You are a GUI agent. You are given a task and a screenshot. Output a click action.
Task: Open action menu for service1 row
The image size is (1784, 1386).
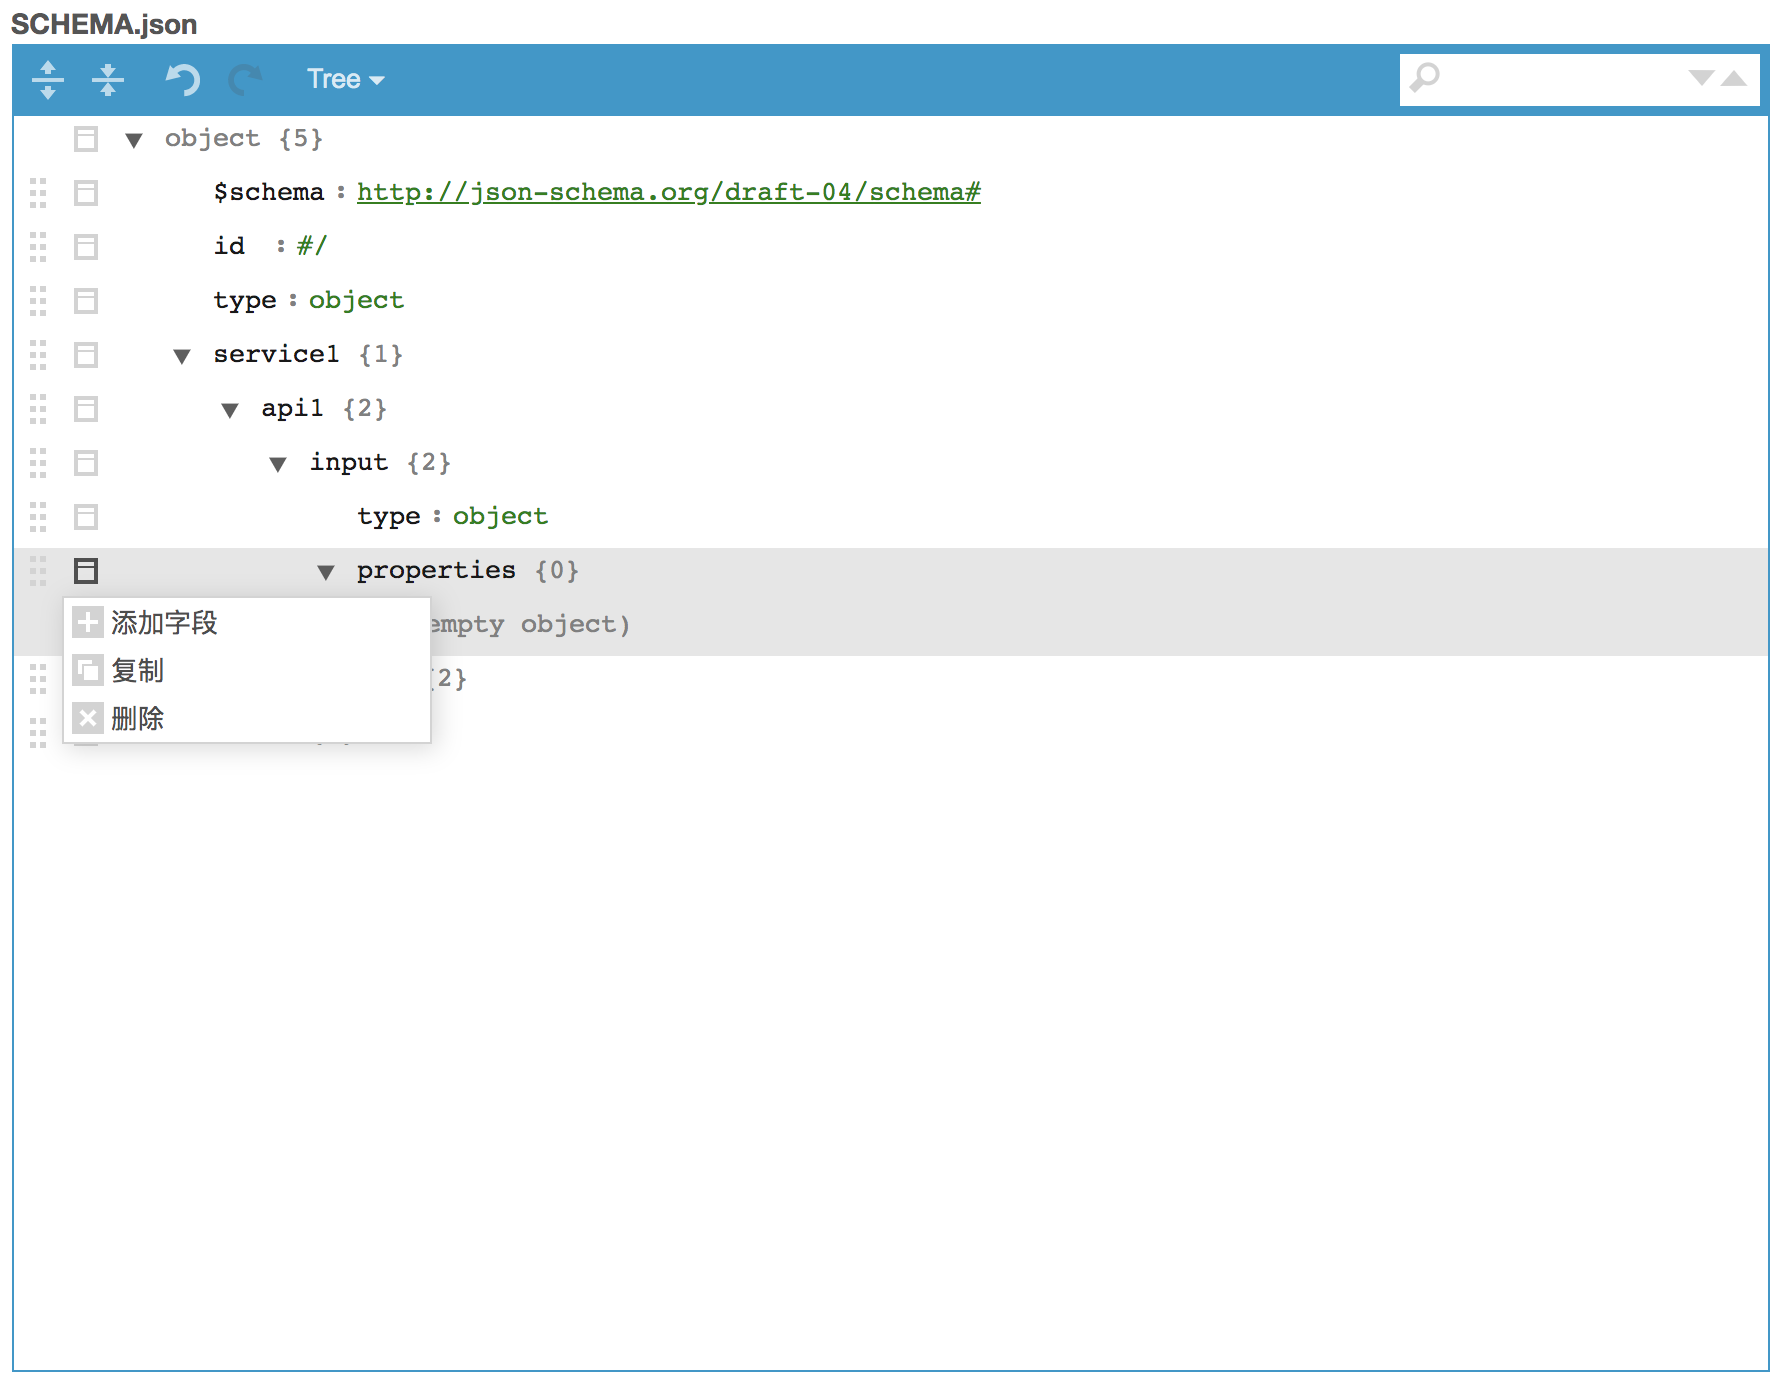(86, 355)
